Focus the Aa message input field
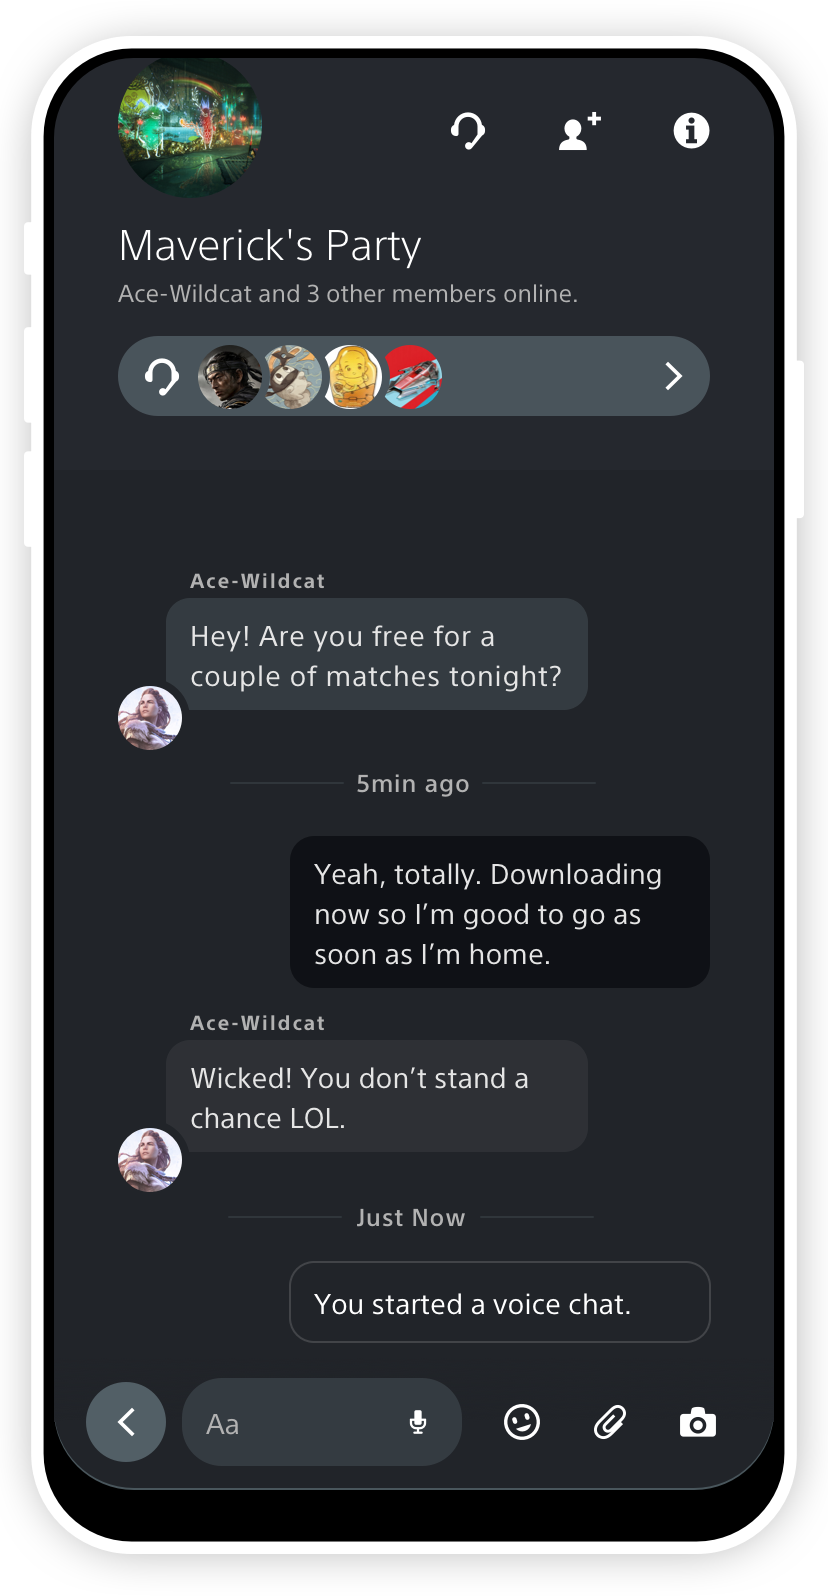Screen dimensions: 828x1596 coord(322,1422)
